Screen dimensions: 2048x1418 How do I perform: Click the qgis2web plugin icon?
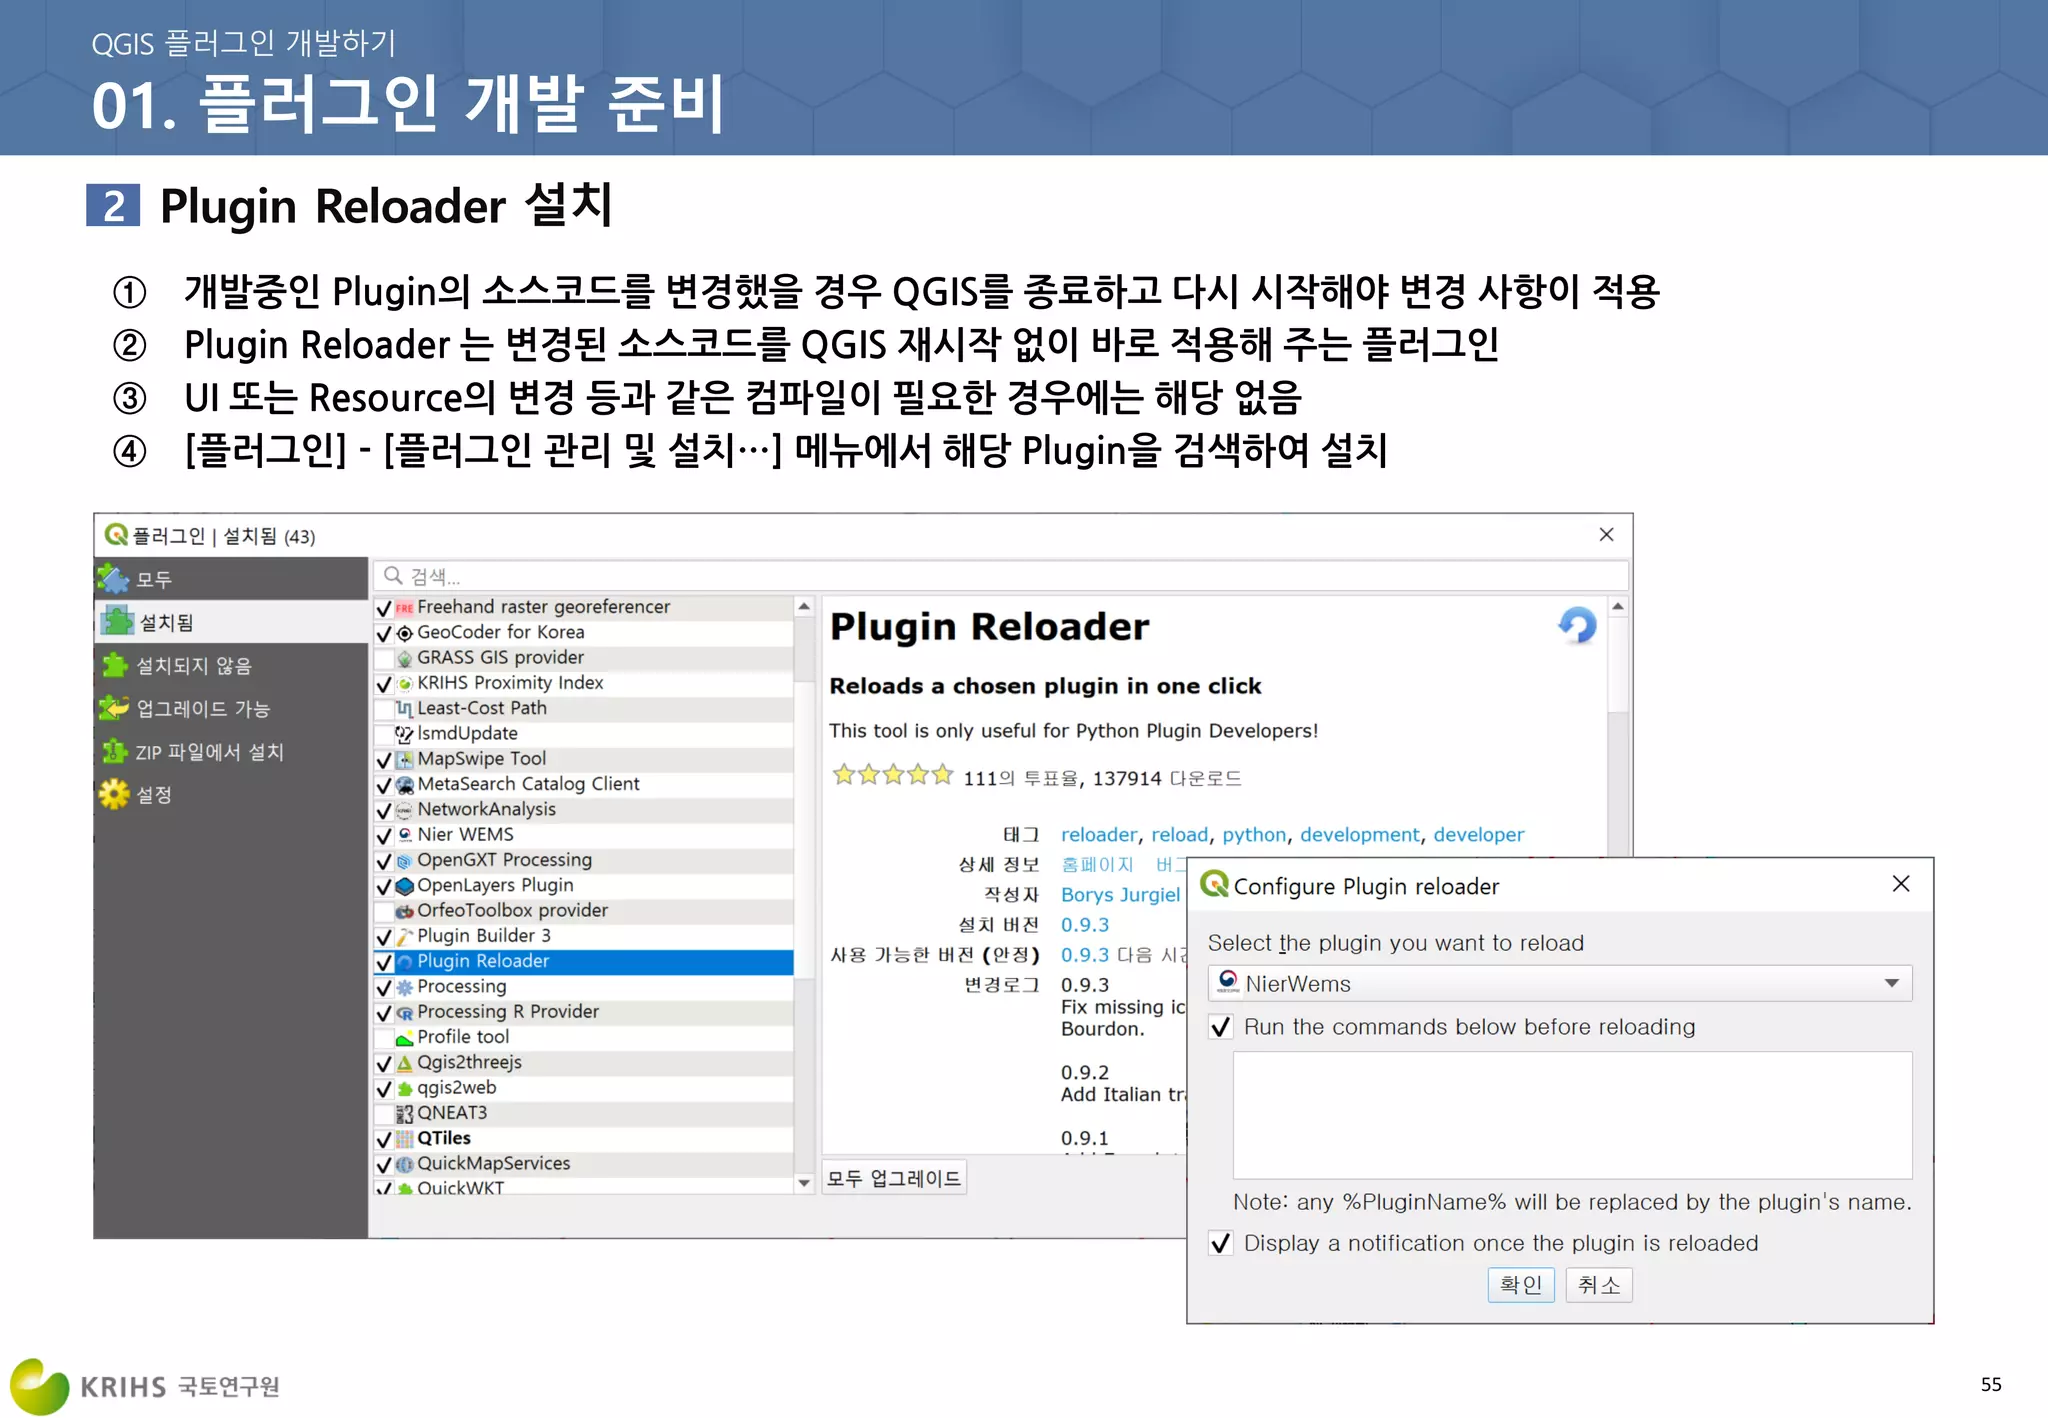pos(405,1089)
